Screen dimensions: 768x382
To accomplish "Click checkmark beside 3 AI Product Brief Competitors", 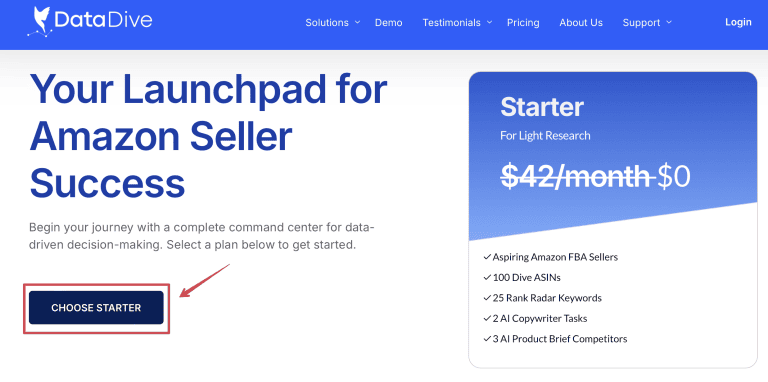I will pyautogui.click(x=487, y=338).
